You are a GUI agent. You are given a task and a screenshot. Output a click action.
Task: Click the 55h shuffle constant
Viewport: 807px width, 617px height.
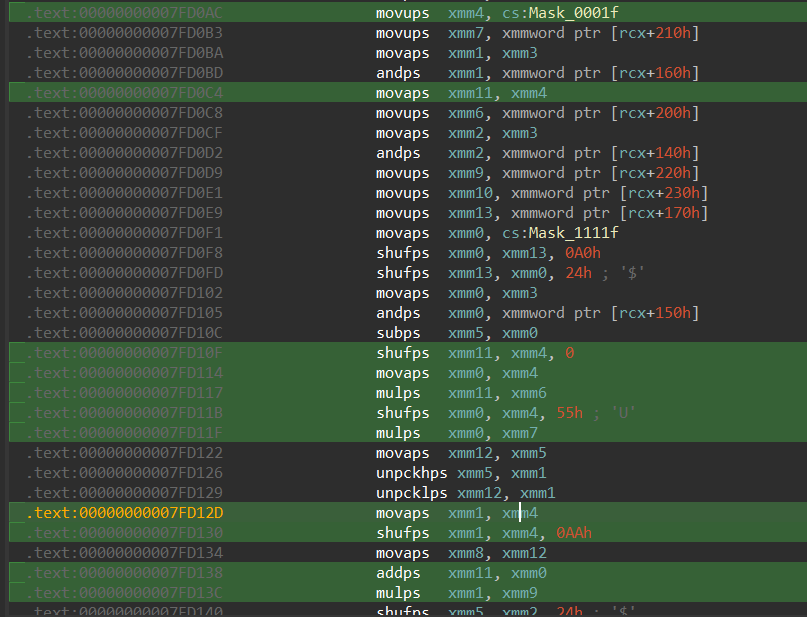[x=570, y=413]
